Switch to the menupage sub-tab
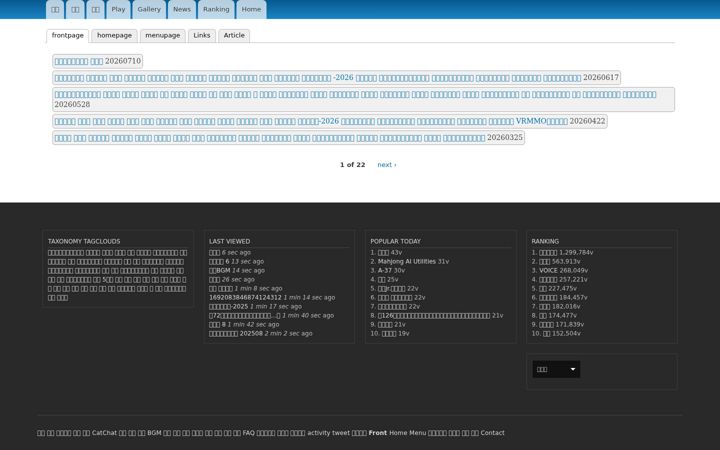 pyautogui.click(x=163, y=35)
